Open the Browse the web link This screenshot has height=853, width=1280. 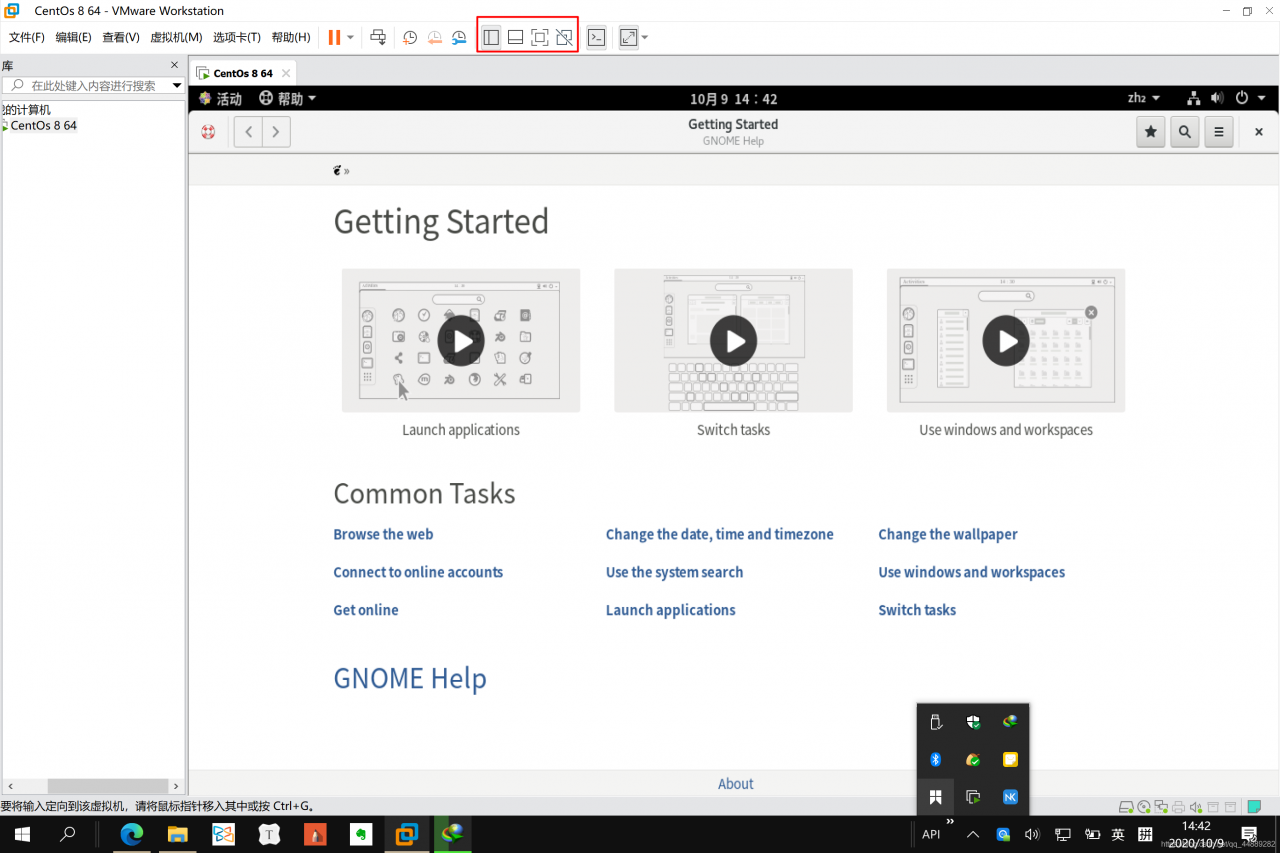point(383,534)
